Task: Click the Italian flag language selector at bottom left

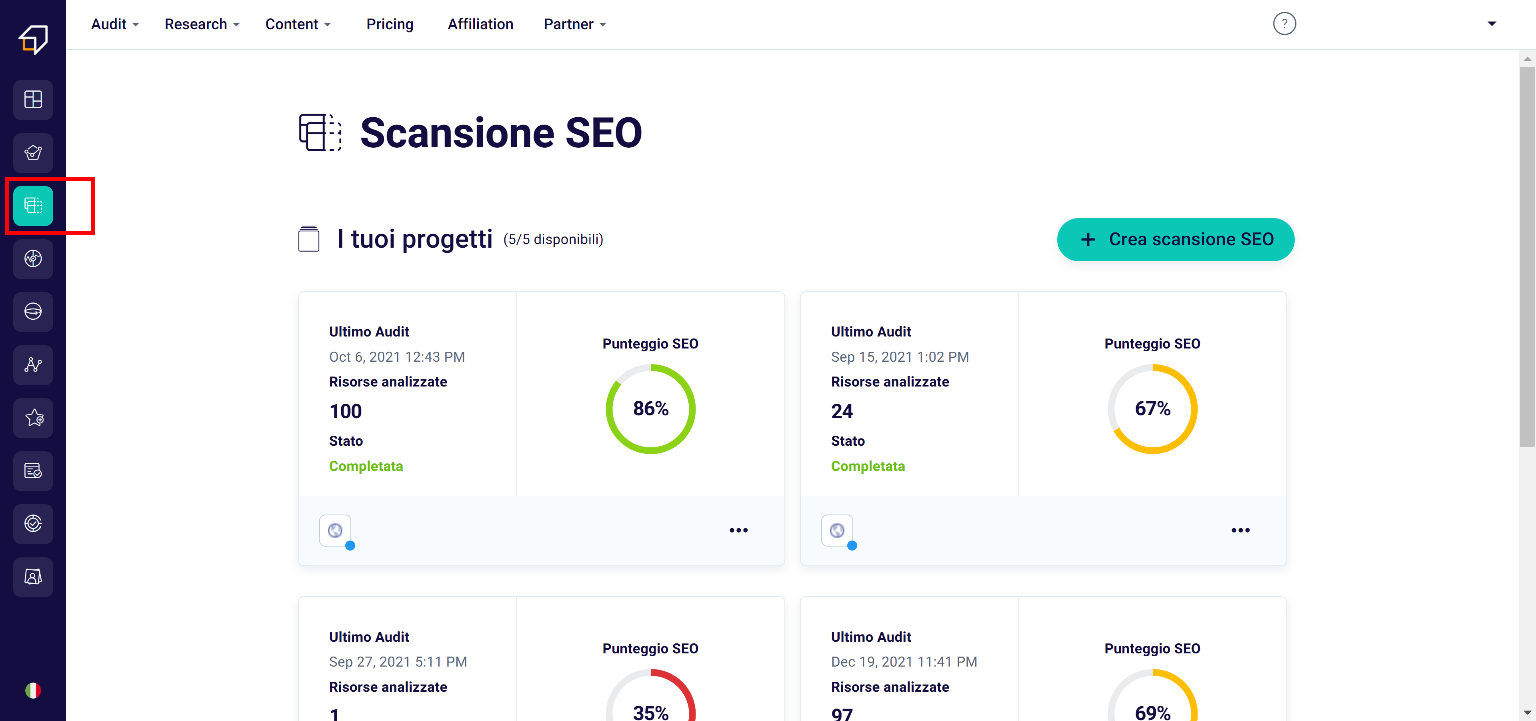Action: coord(33,690)
